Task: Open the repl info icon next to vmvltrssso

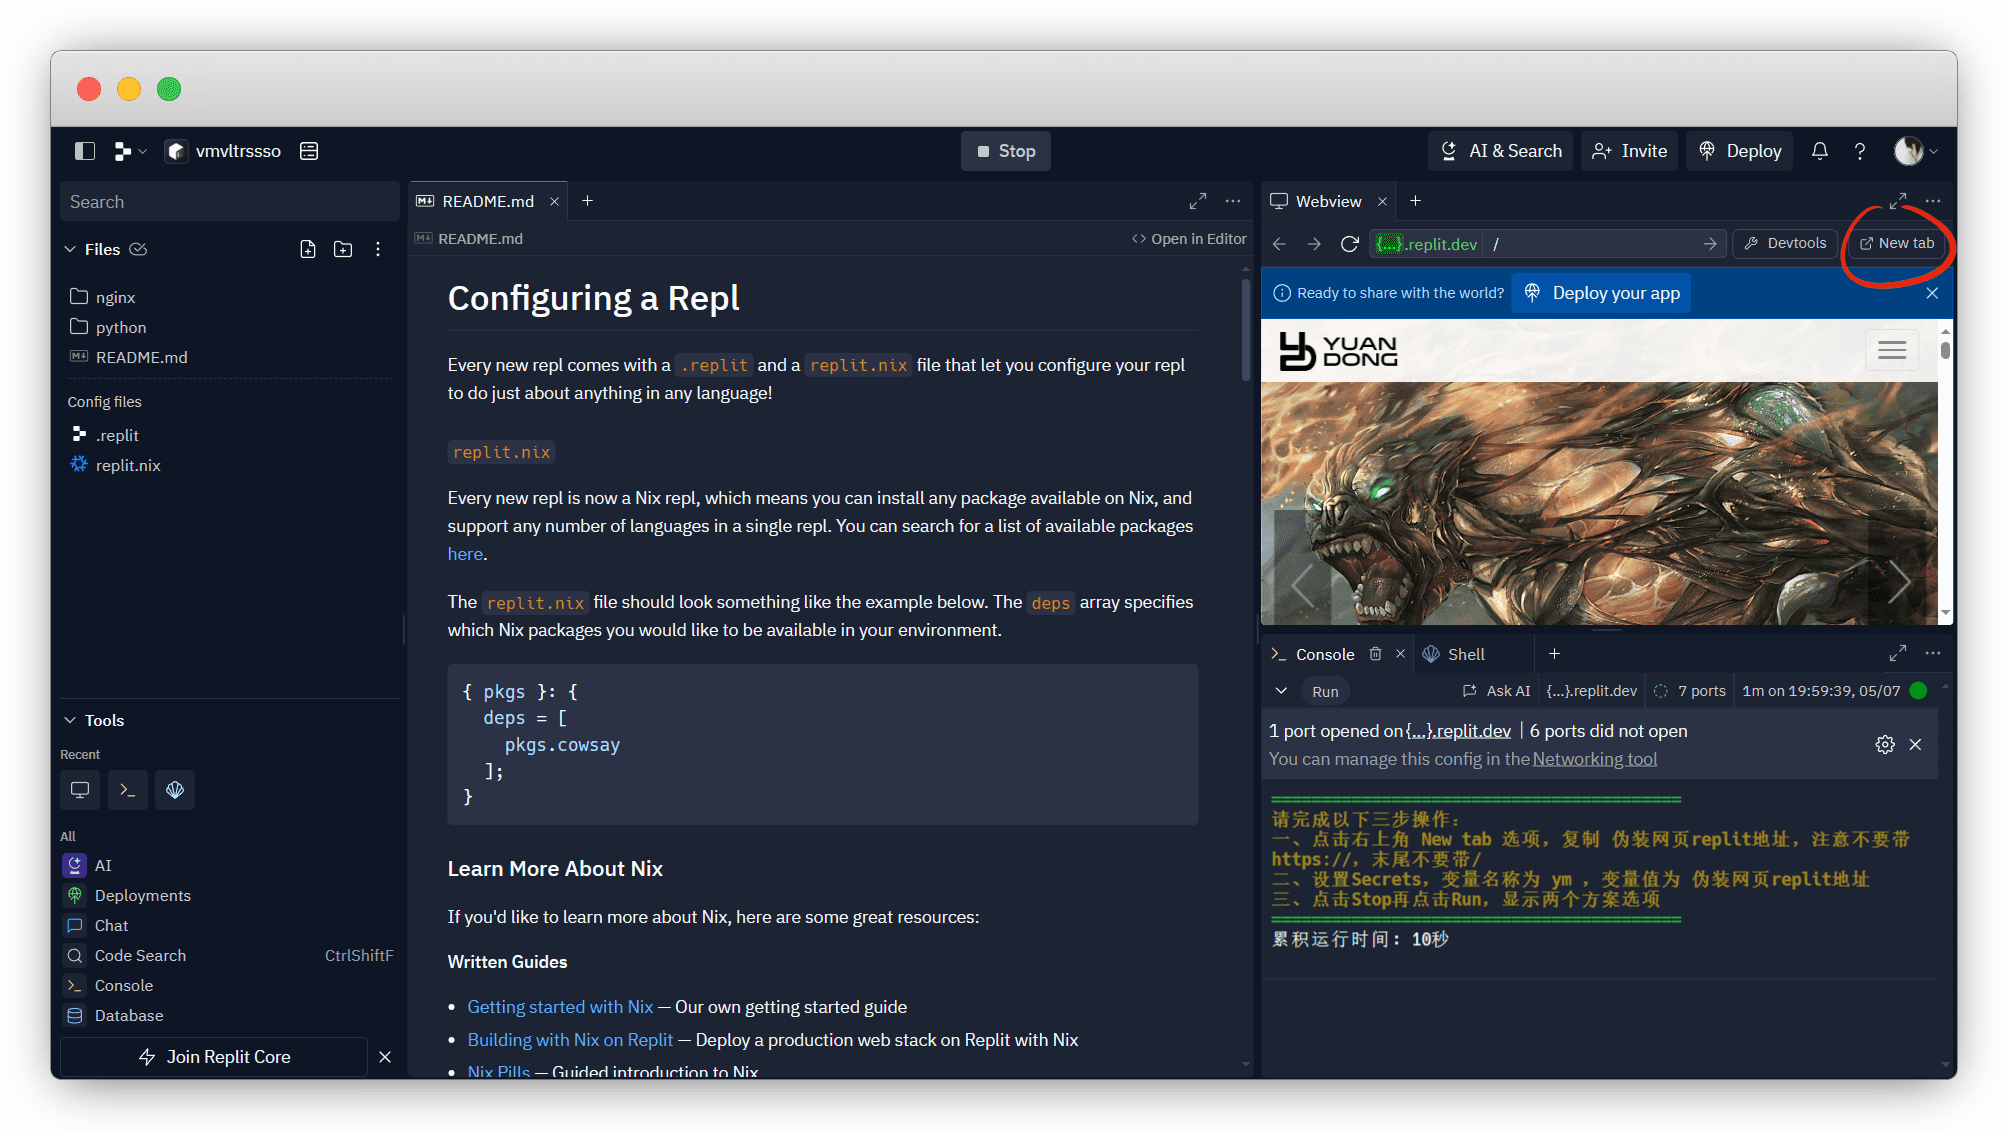Action: coord(309,151)
